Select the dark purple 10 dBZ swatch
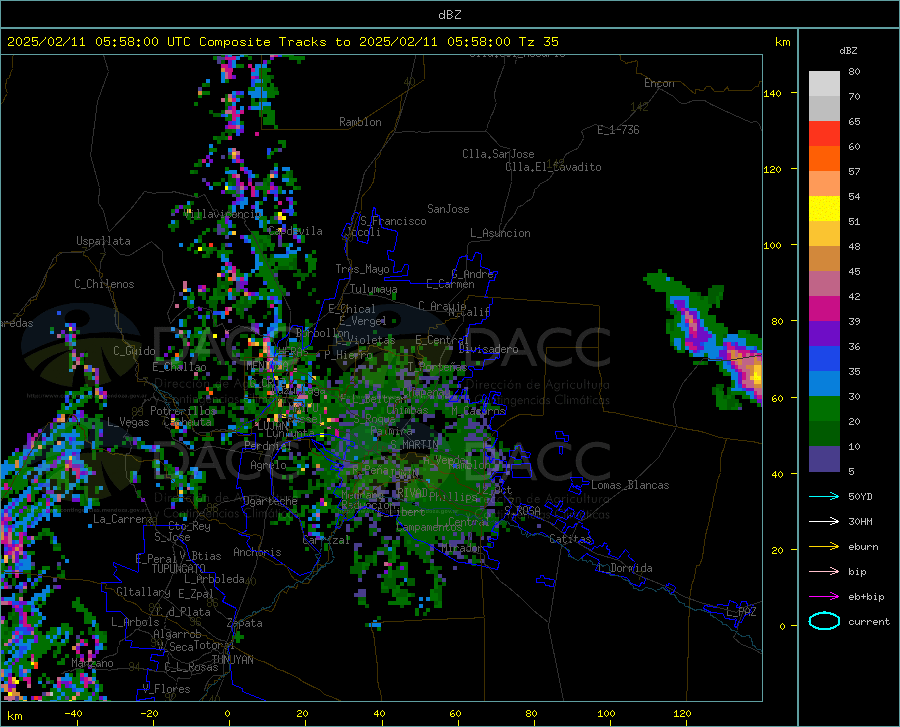The width and height of the screenshot is (900, 727). [824, 459]
